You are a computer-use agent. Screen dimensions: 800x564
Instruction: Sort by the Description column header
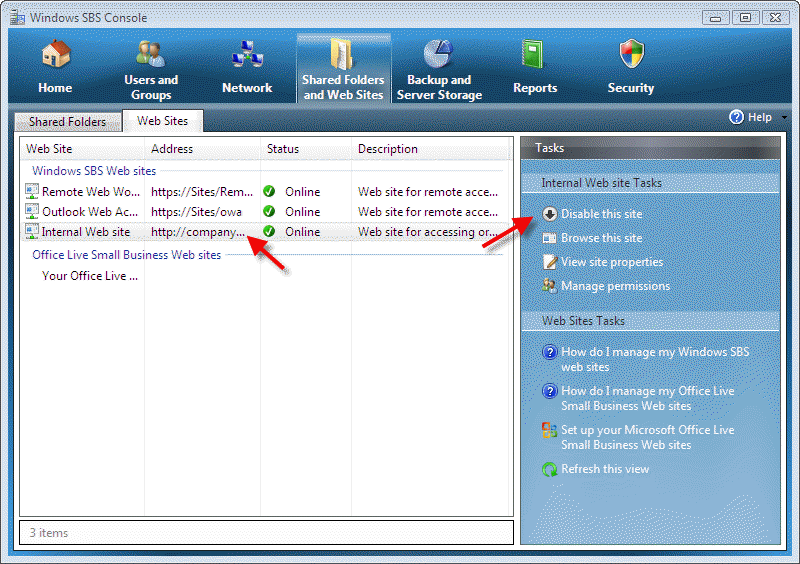[x=388, y=149]
